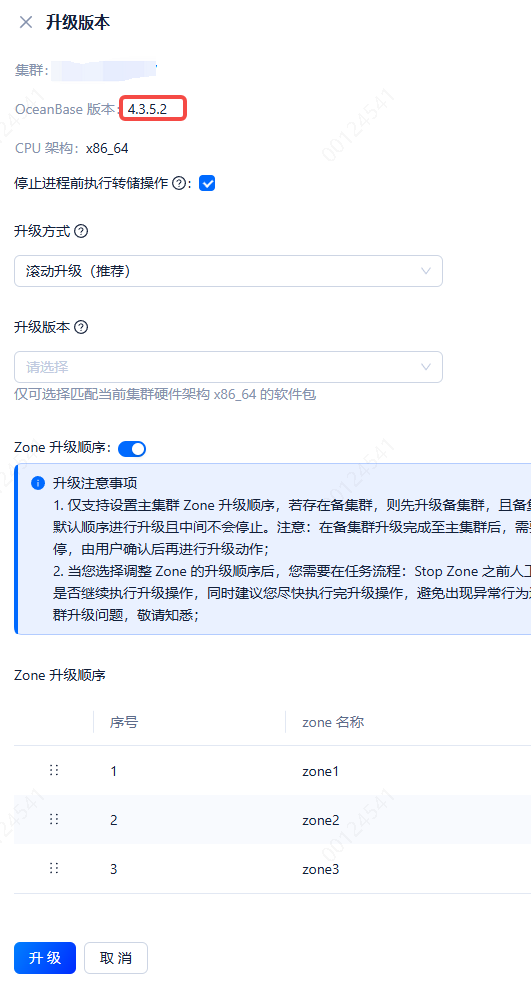
Task: Open 请选择 upgrade version dropdown
Action: click(228, 367)
